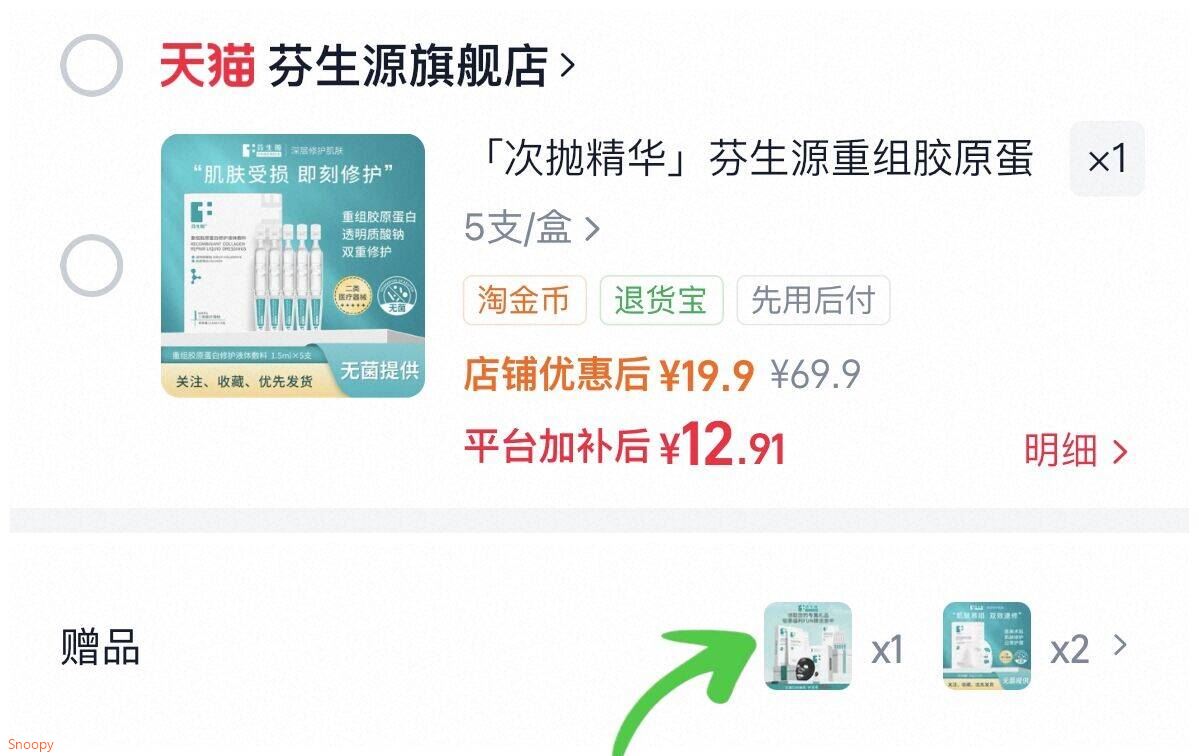
Task: Expand the gifts list chevron
Action: pyautogui.click(x=1119, y=646)
